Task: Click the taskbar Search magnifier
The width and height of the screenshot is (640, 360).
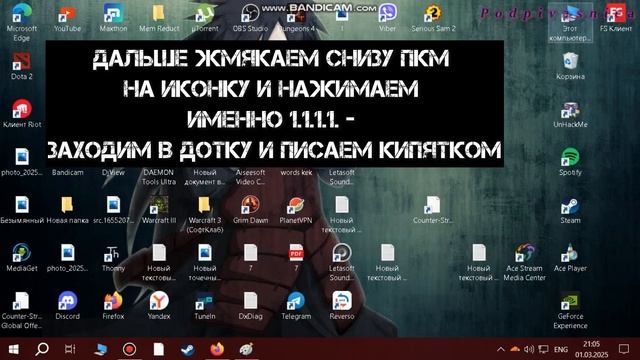Action: [42, 349]
